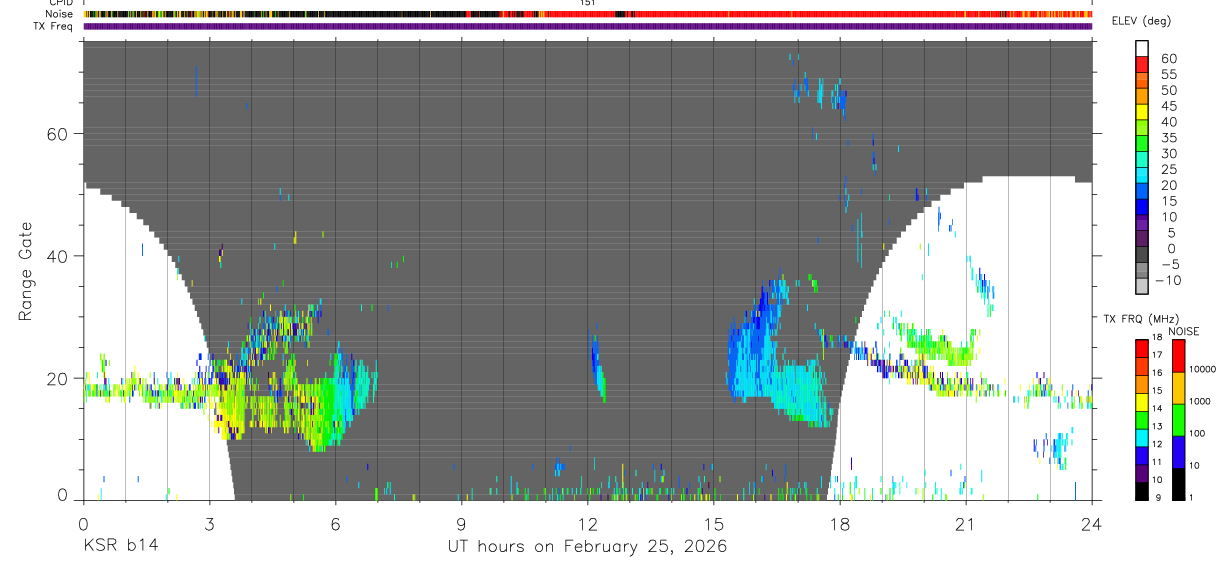
Task: Click the black 9–10 MHz TX FRQ segment
Action: [x=1142, y=490]
